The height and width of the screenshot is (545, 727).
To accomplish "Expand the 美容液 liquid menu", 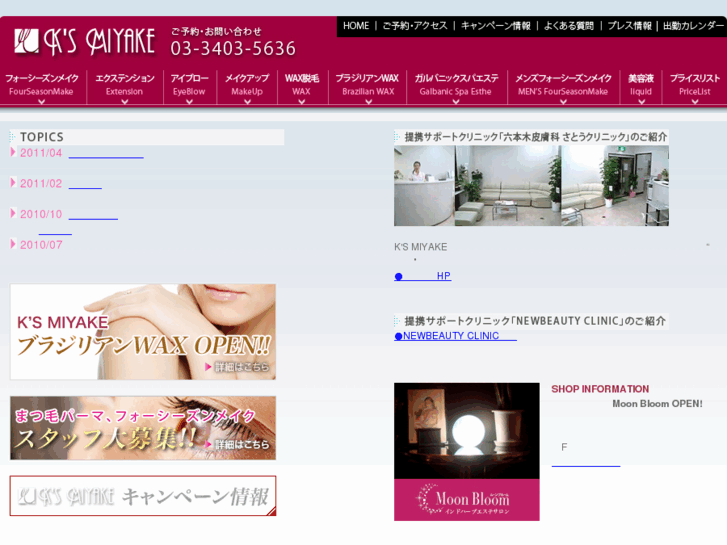I will click(641, 87).
